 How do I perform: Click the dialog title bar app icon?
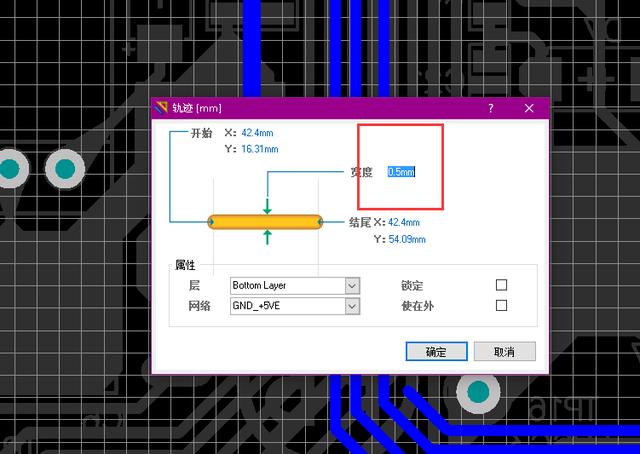tap(162, 108)
